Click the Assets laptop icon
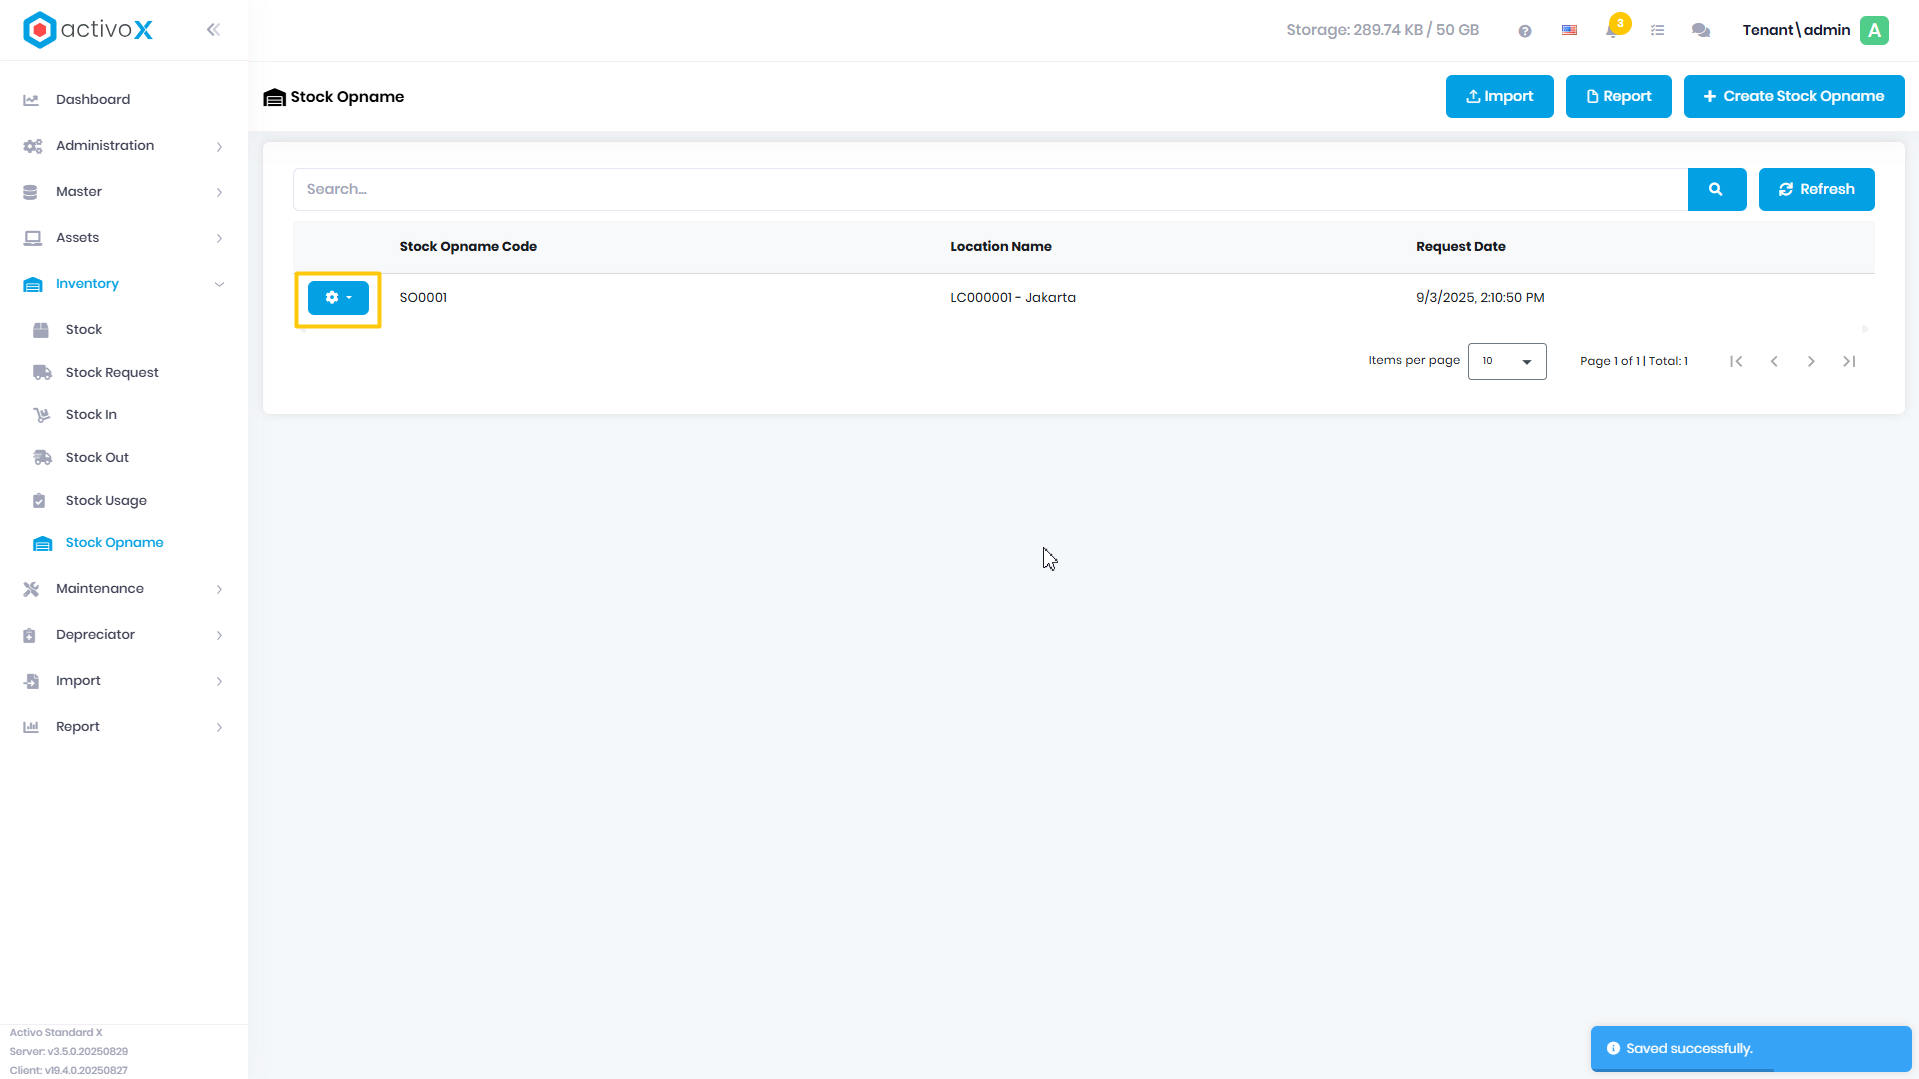1919x1079 pixels. [x=33, y=238]
